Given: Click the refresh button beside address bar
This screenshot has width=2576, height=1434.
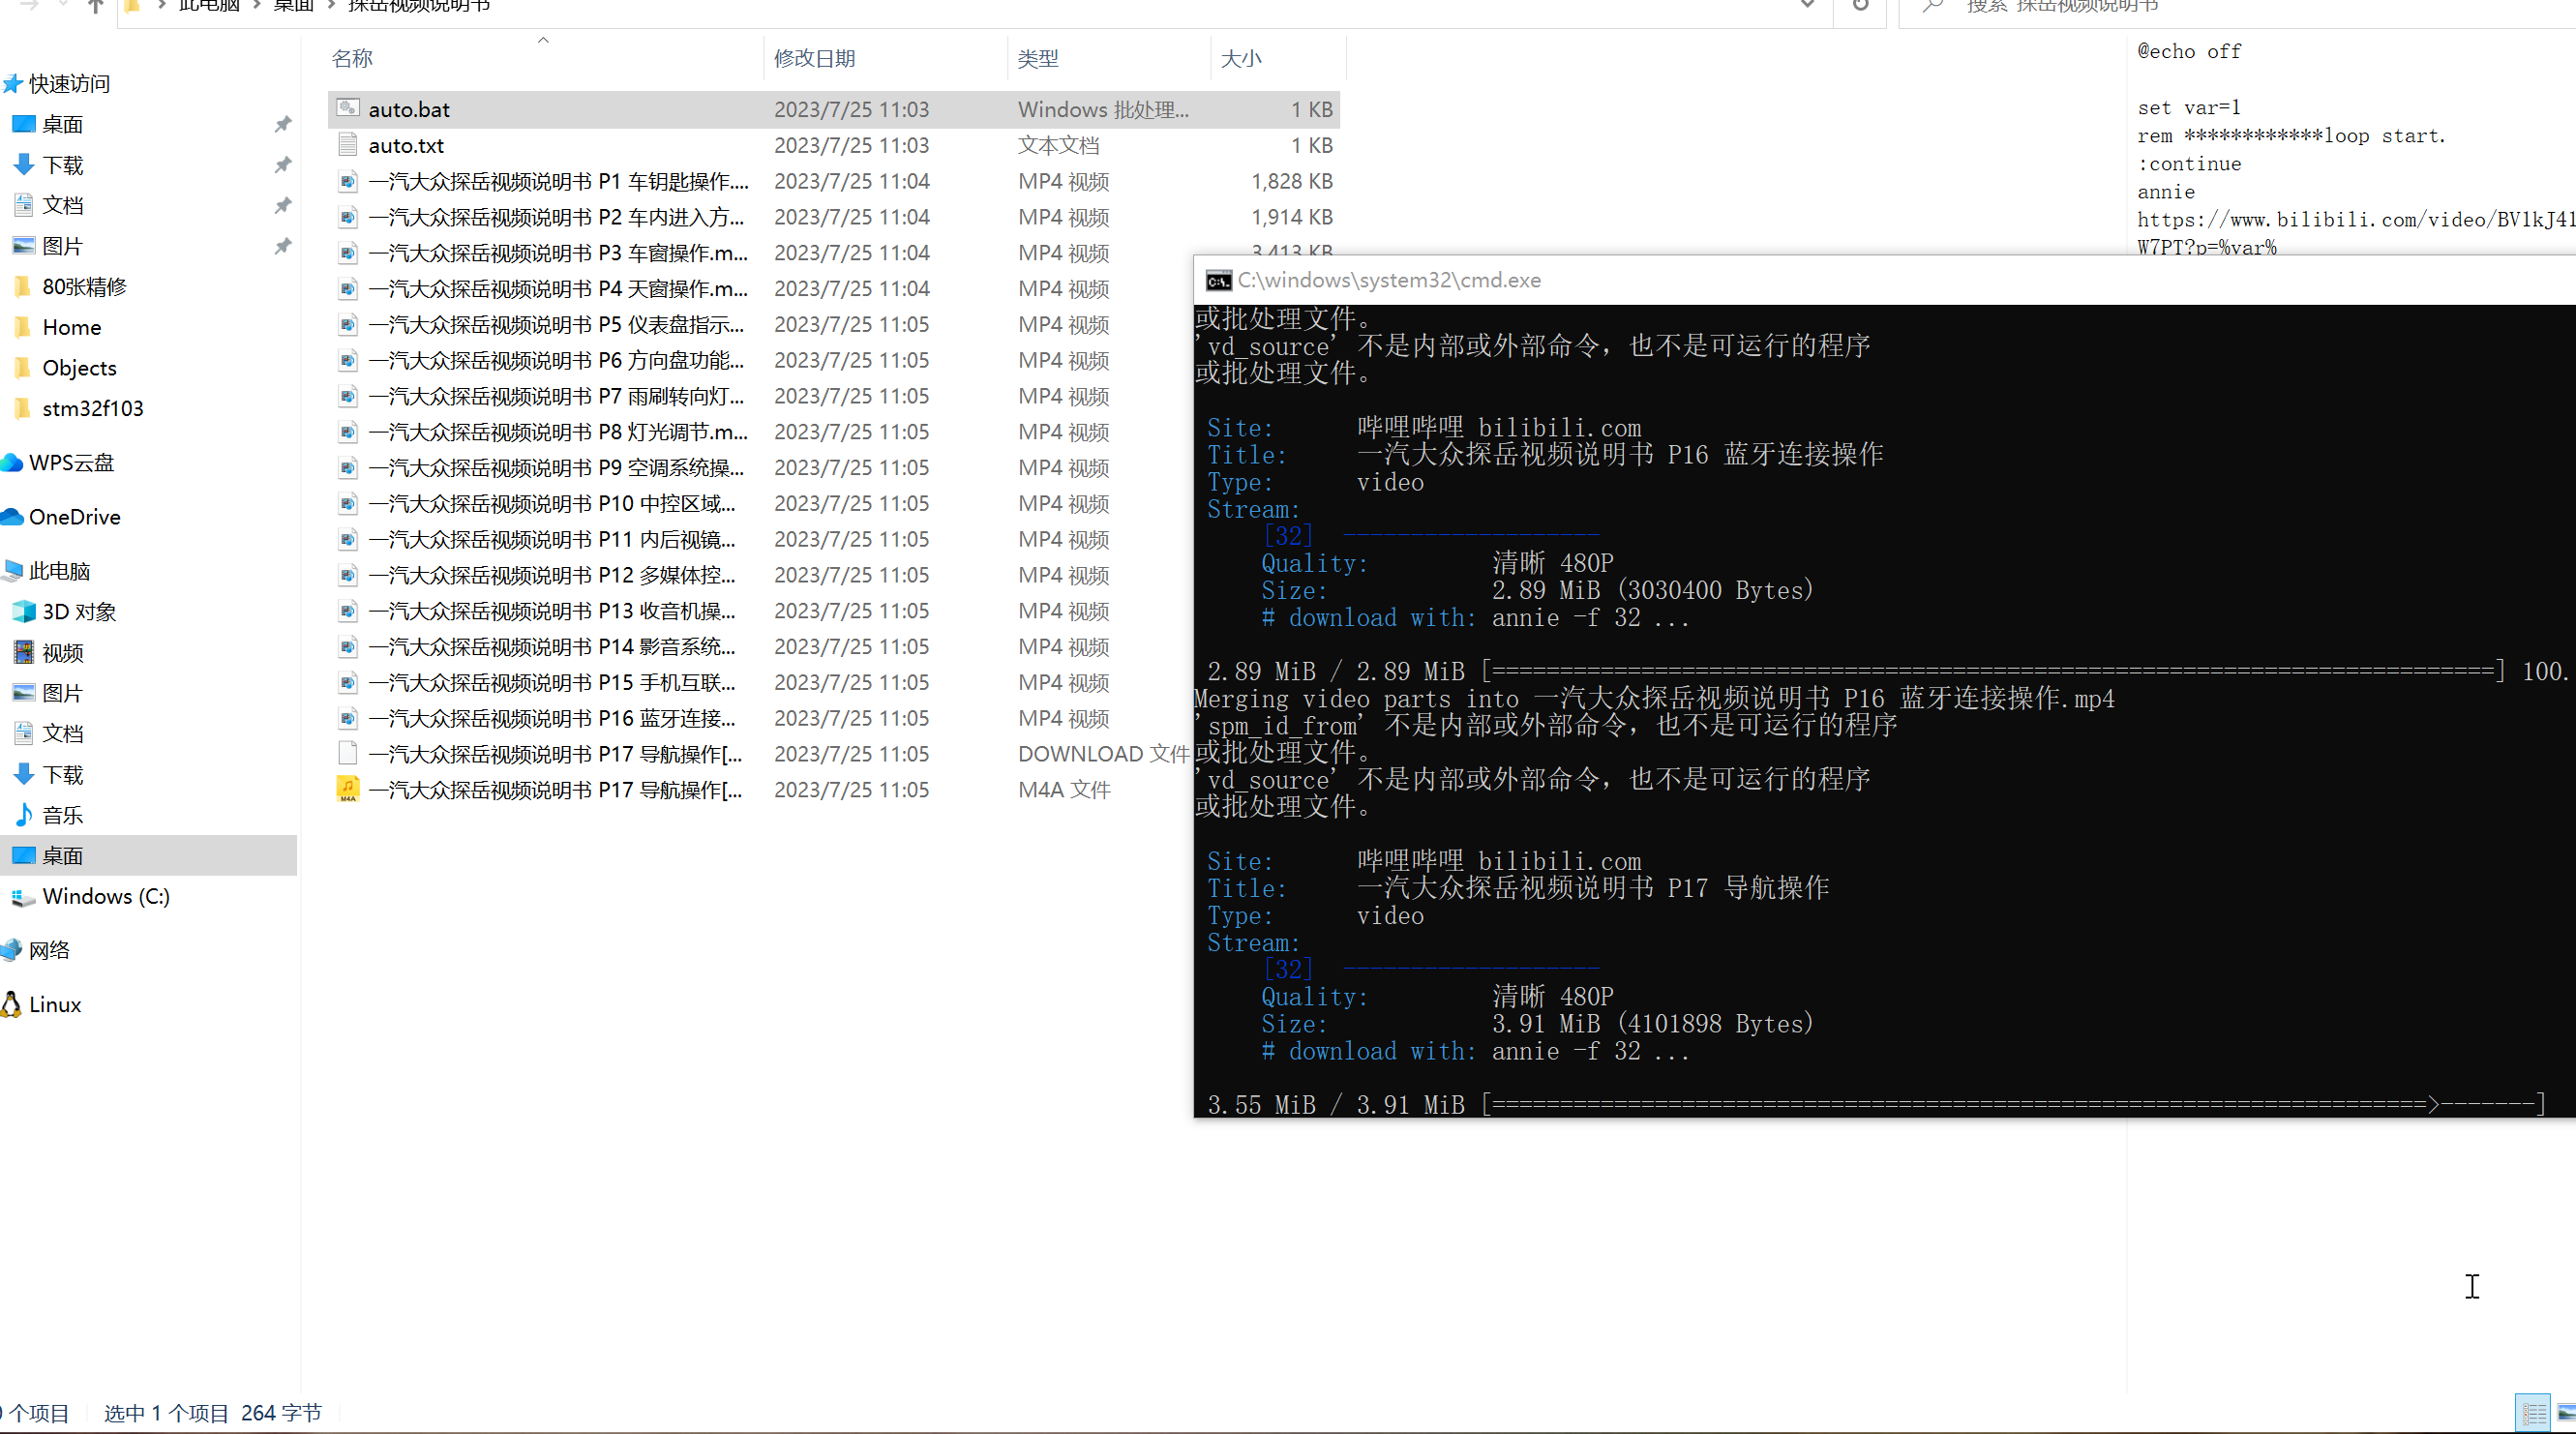Looking at the screenshot, I should (x=1860, y=6).
